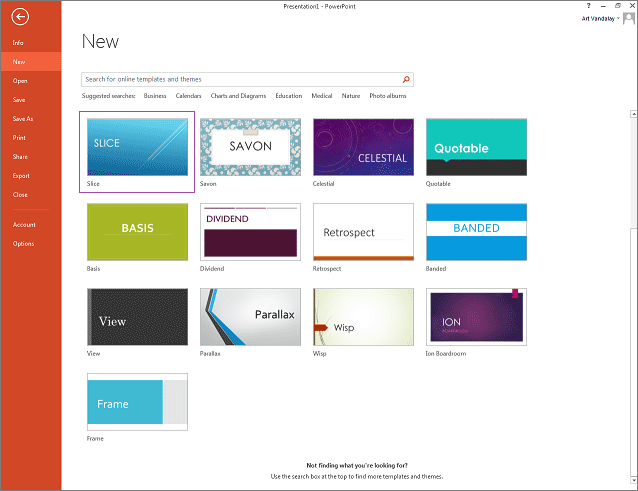Choose the Dividend theme thumbnail

click(250, 232)
